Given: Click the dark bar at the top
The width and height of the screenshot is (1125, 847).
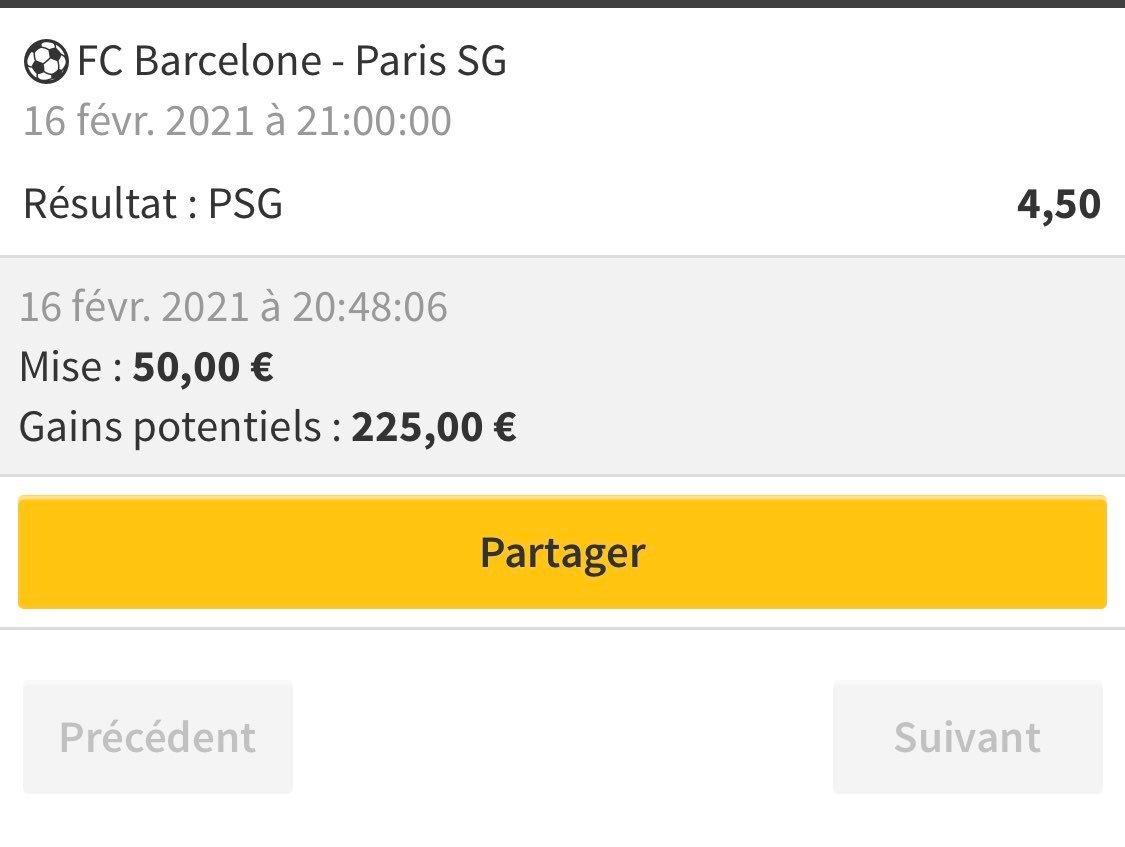Looking at the screenshot, I should click(x=562, y=4).
